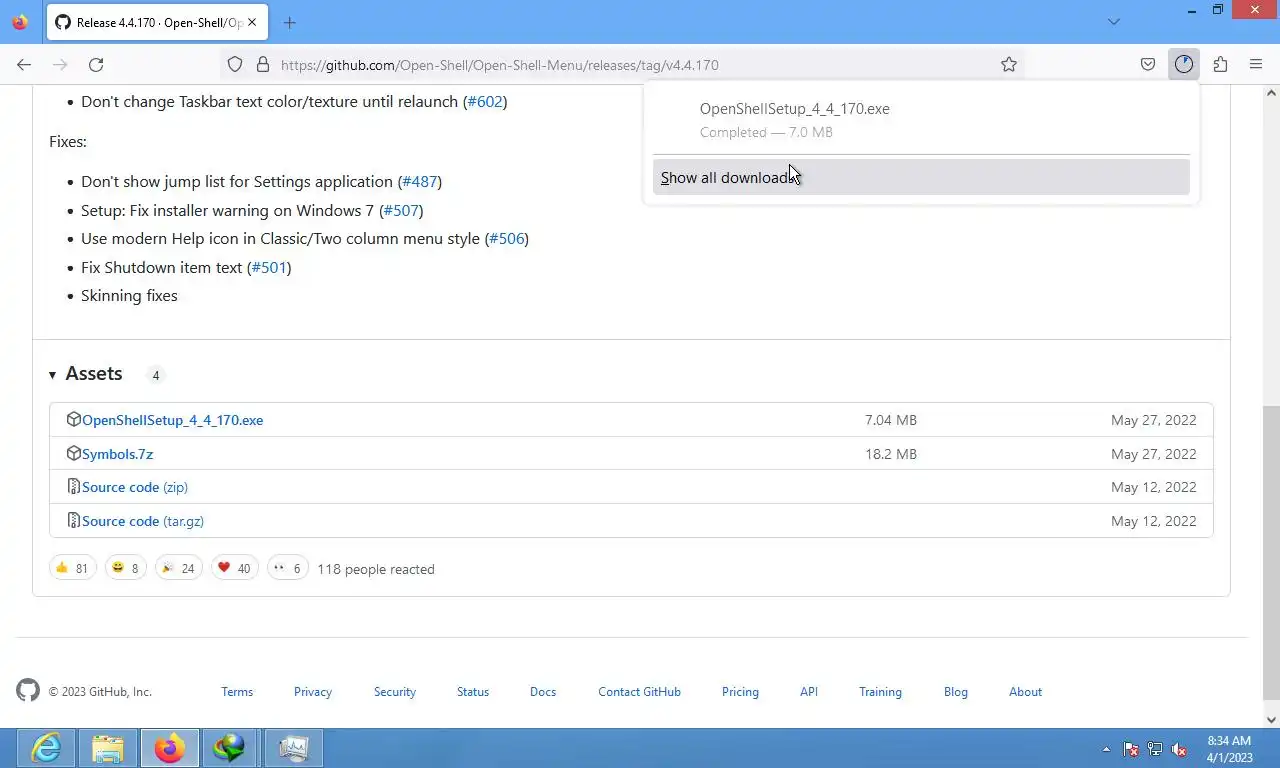Download OpenShellSetup_4_4_170.exe asset link
Viewport: 1280px width, 768px height.
point(172,420)
